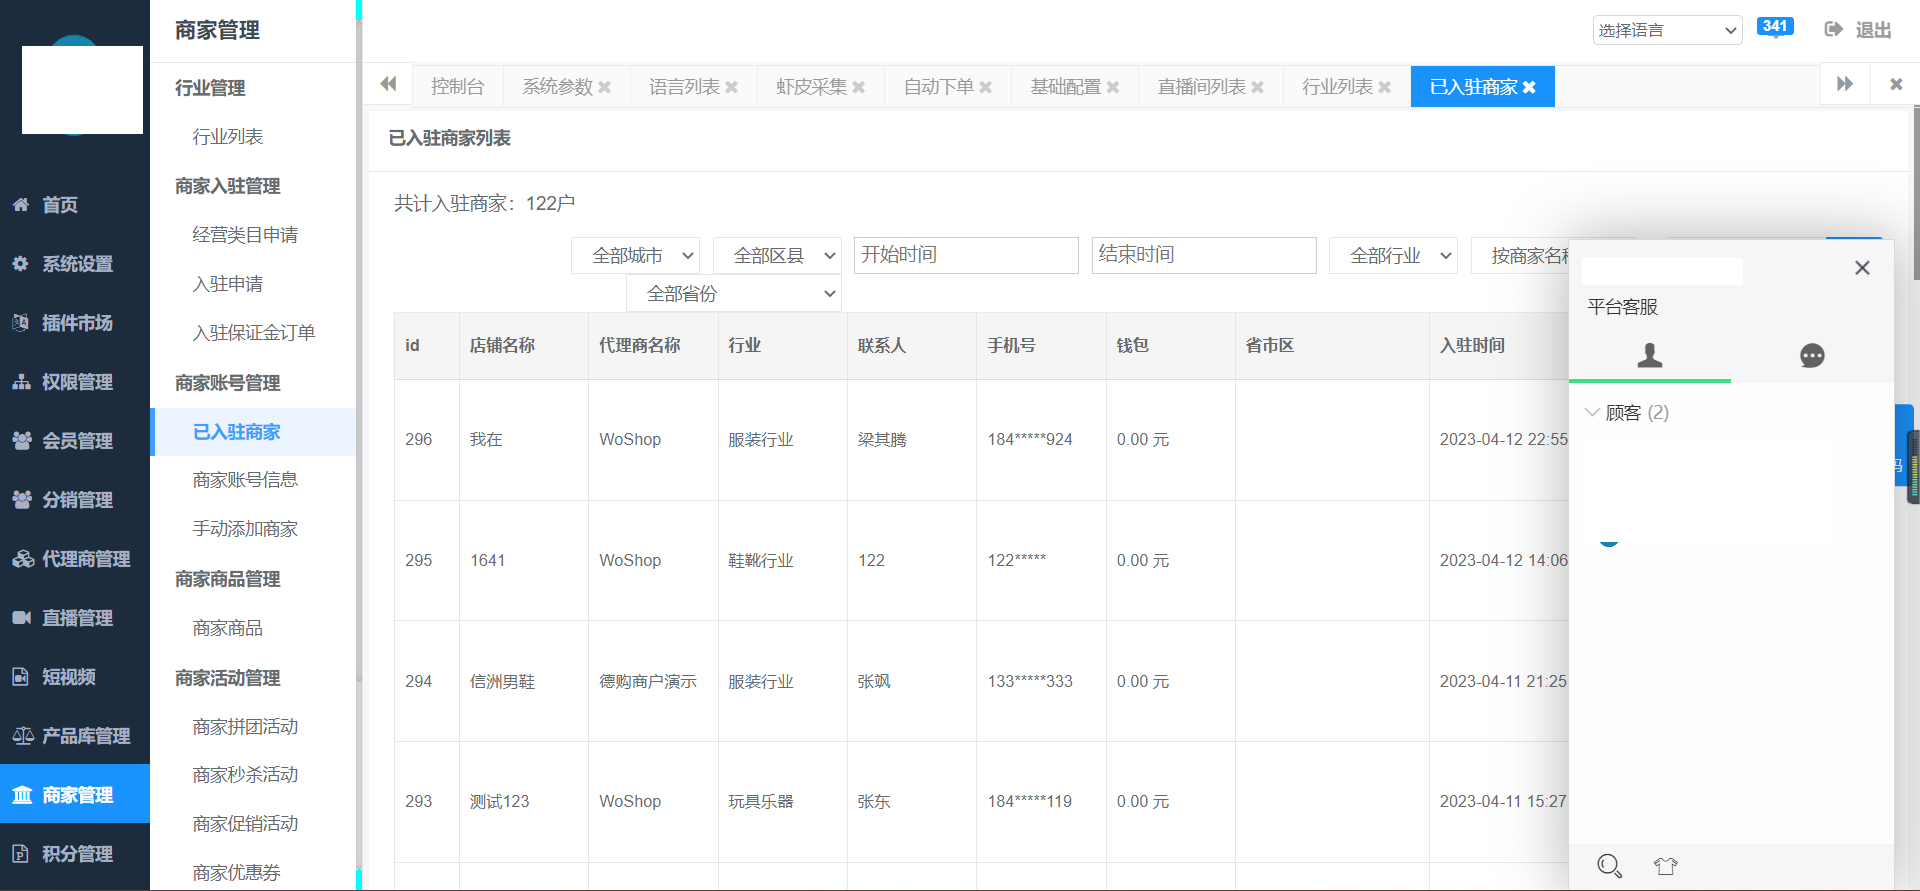Open 产品库管理 in sidebar
The width and height of the screenshot is (1920, 891).
point(75,736)
